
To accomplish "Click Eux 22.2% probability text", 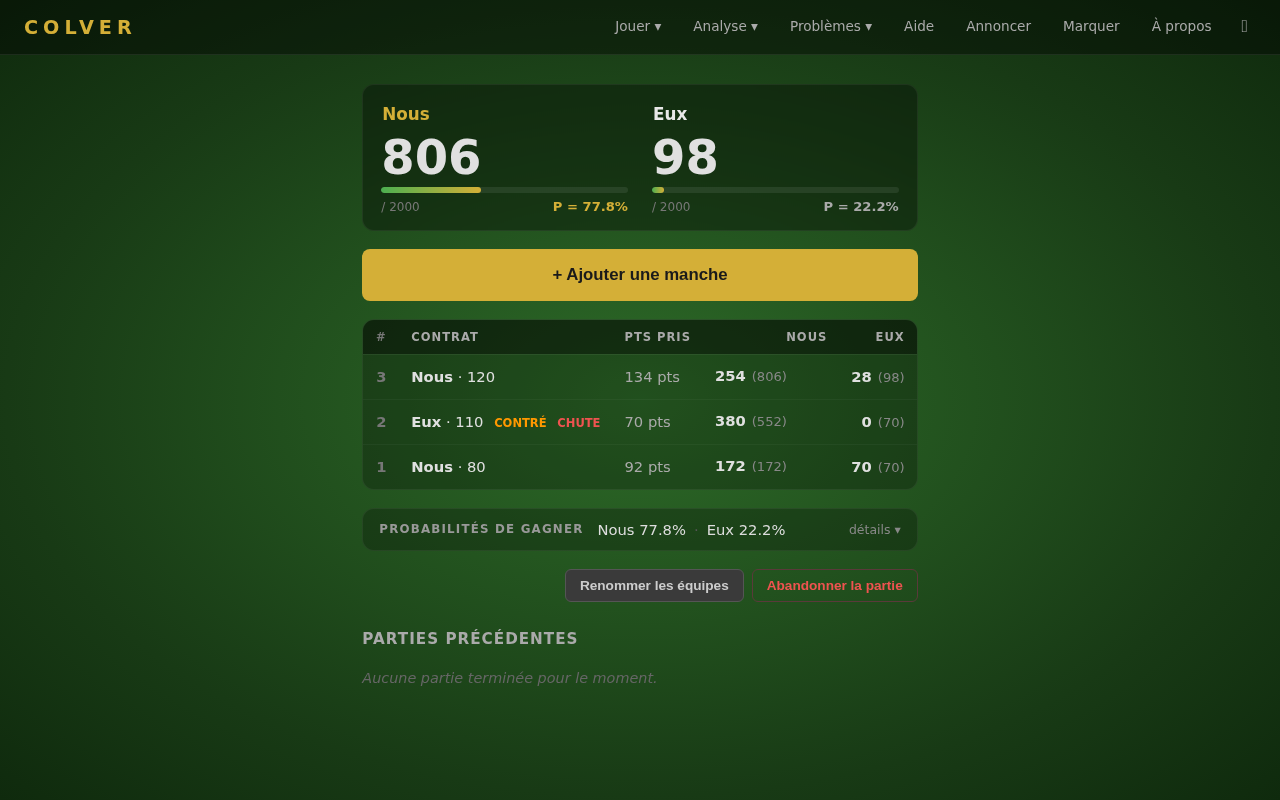I will click(746, 530).
